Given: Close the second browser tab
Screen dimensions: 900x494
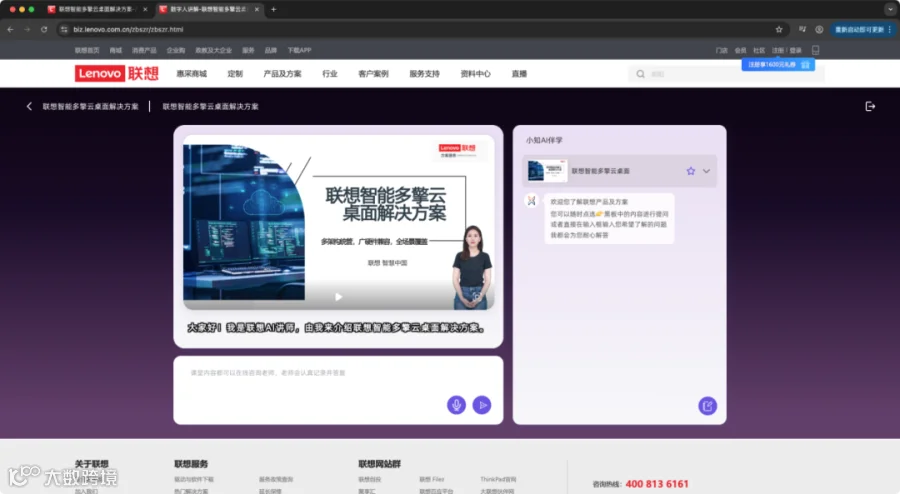Looking at the screenshot, I should pyautogui.click(x=257, y=9).
